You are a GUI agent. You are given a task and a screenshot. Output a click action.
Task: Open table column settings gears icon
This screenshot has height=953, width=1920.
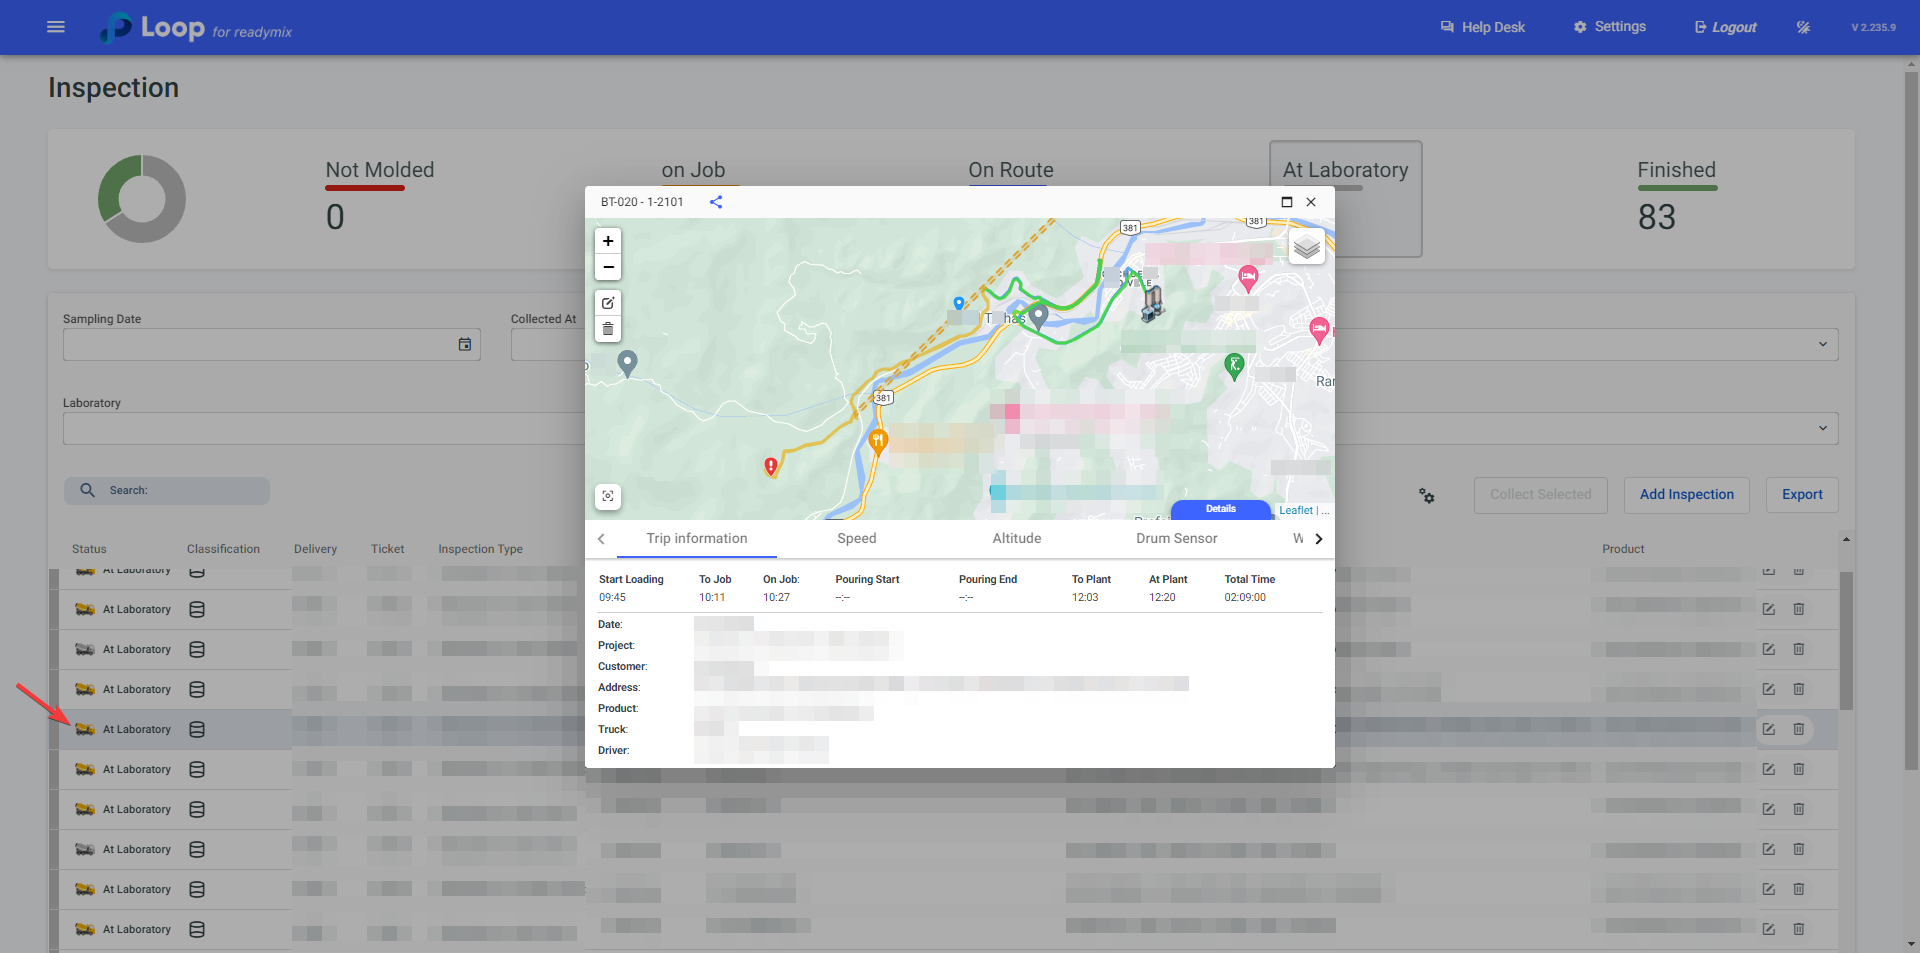click(x=1427, y=496)
